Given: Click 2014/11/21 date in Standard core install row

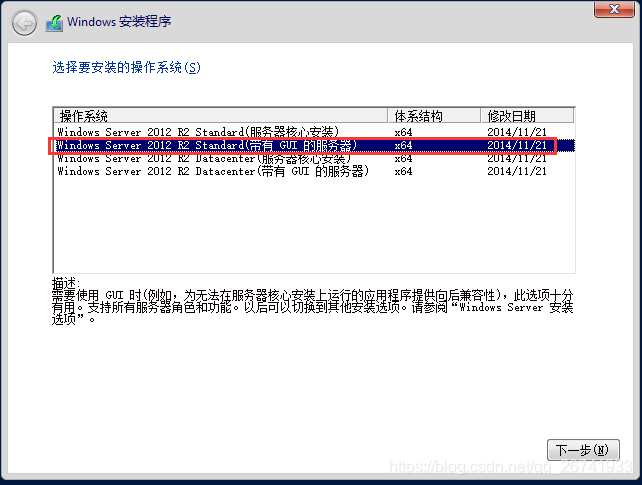Looking at the screenshot, I should pos(517,132).
